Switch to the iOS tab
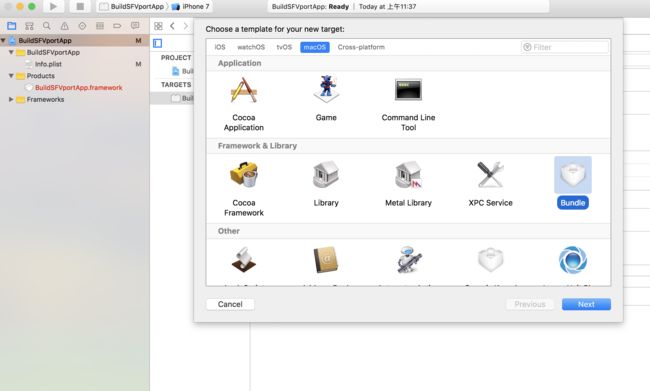 (220, 47)
